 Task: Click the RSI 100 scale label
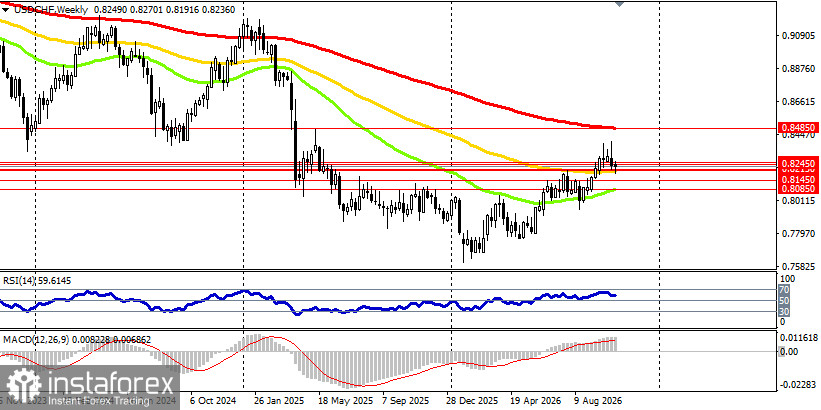pyautogui.click(x=788, y=279)
